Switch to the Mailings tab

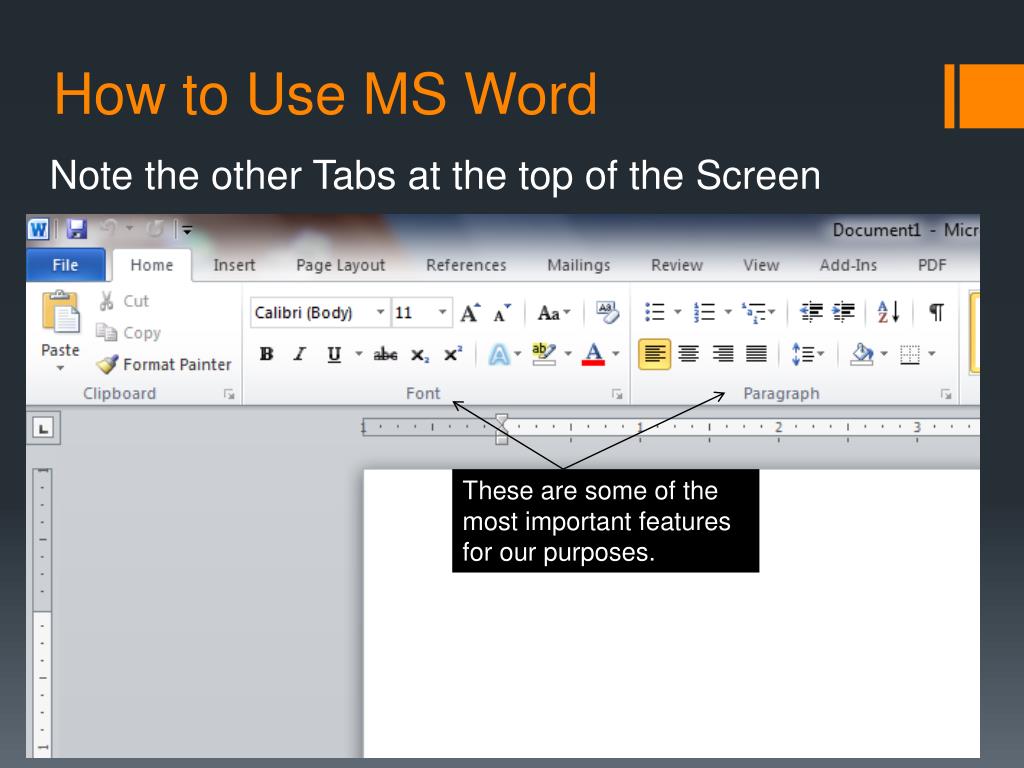[579, 265]
